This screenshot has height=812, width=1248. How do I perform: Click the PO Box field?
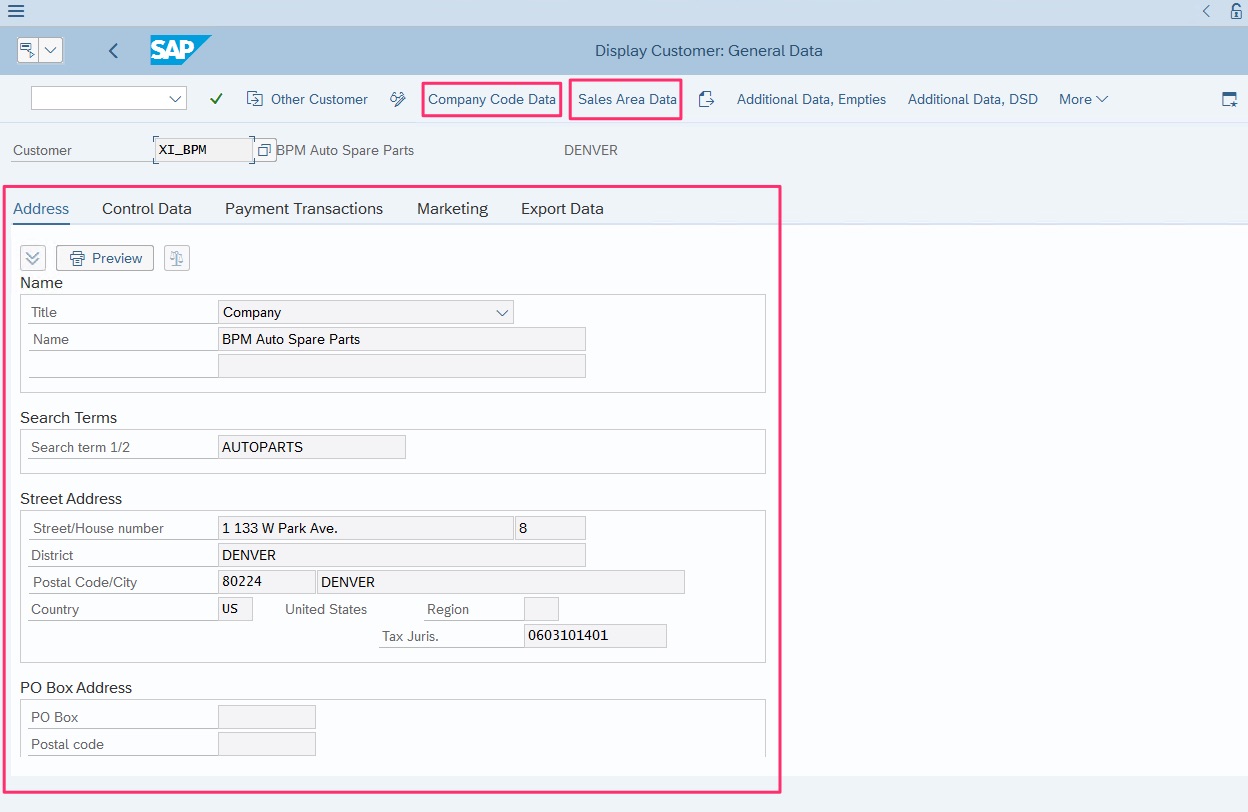point(267,717)
